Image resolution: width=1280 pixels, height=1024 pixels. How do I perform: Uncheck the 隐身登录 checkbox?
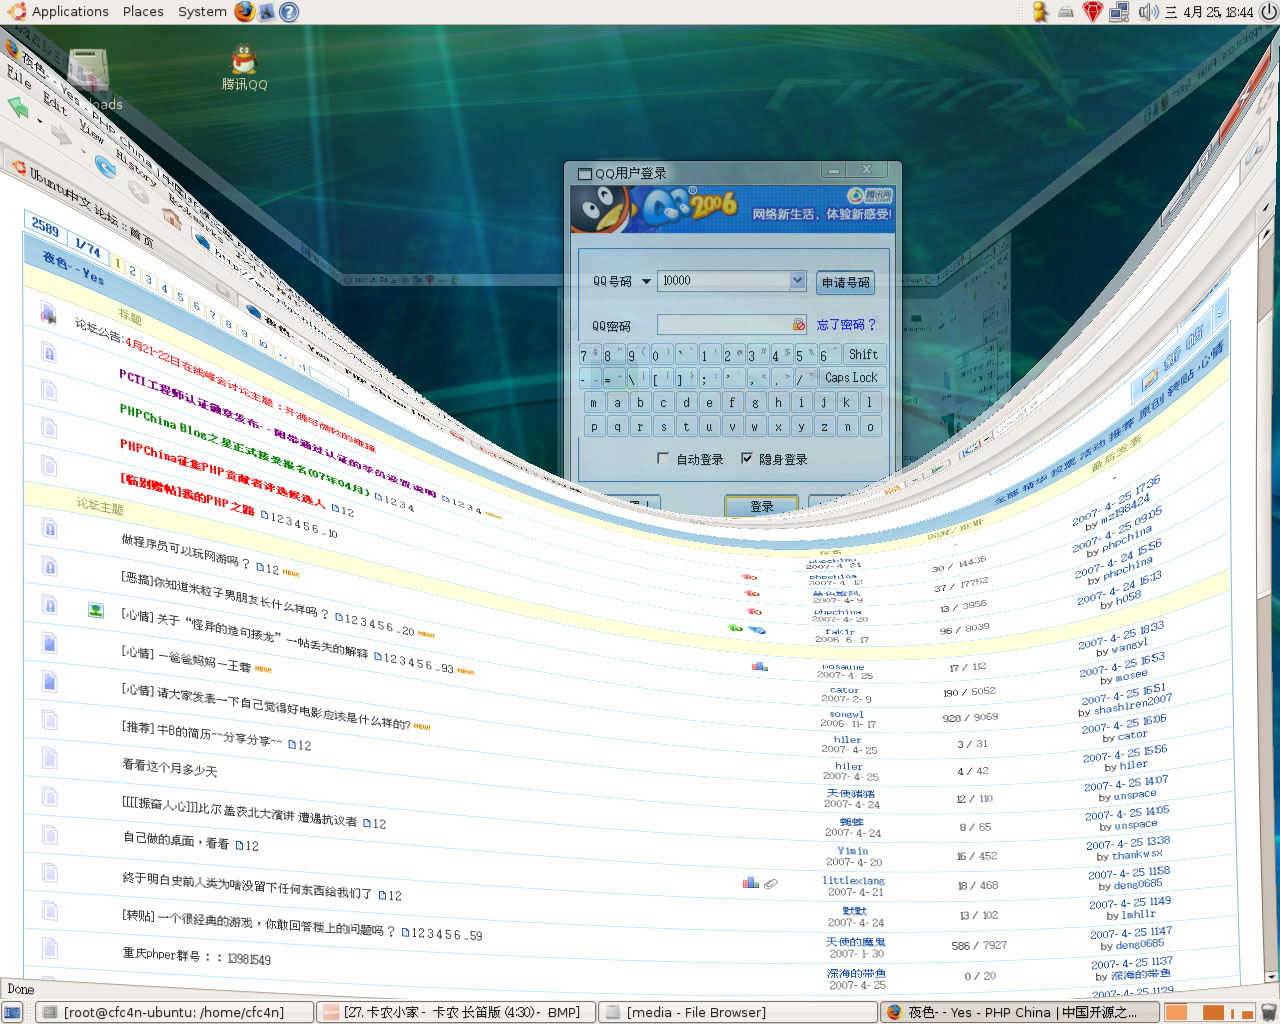pos(746,459)
